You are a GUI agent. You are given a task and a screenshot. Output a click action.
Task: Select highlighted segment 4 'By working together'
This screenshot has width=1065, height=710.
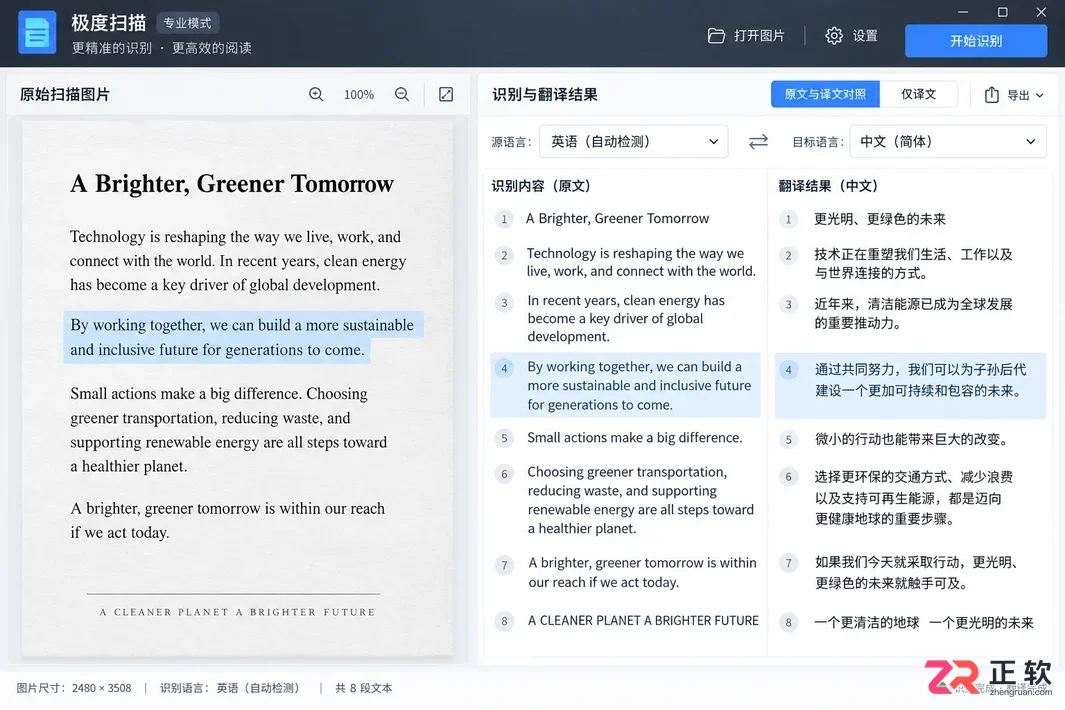pyautogui.click(x=625, y=385)
